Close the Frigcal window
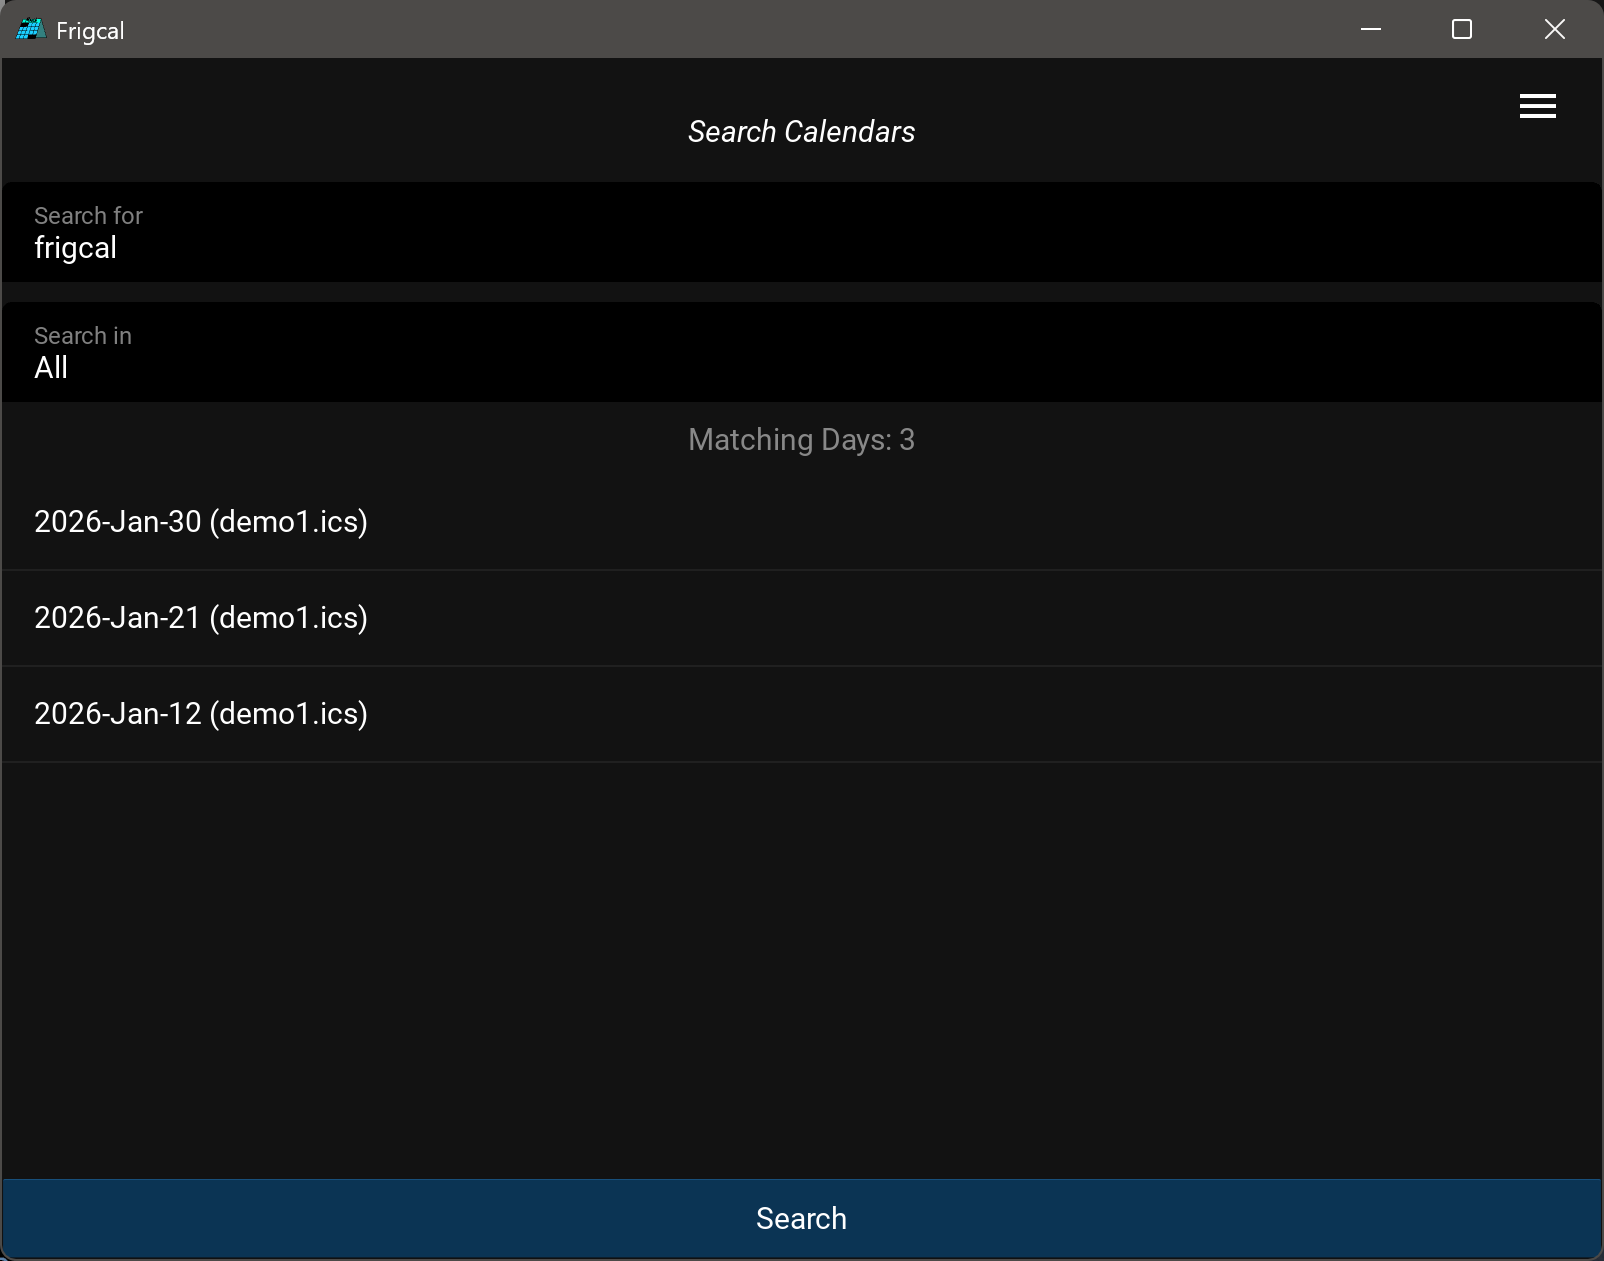 (x=1554, y=30)
